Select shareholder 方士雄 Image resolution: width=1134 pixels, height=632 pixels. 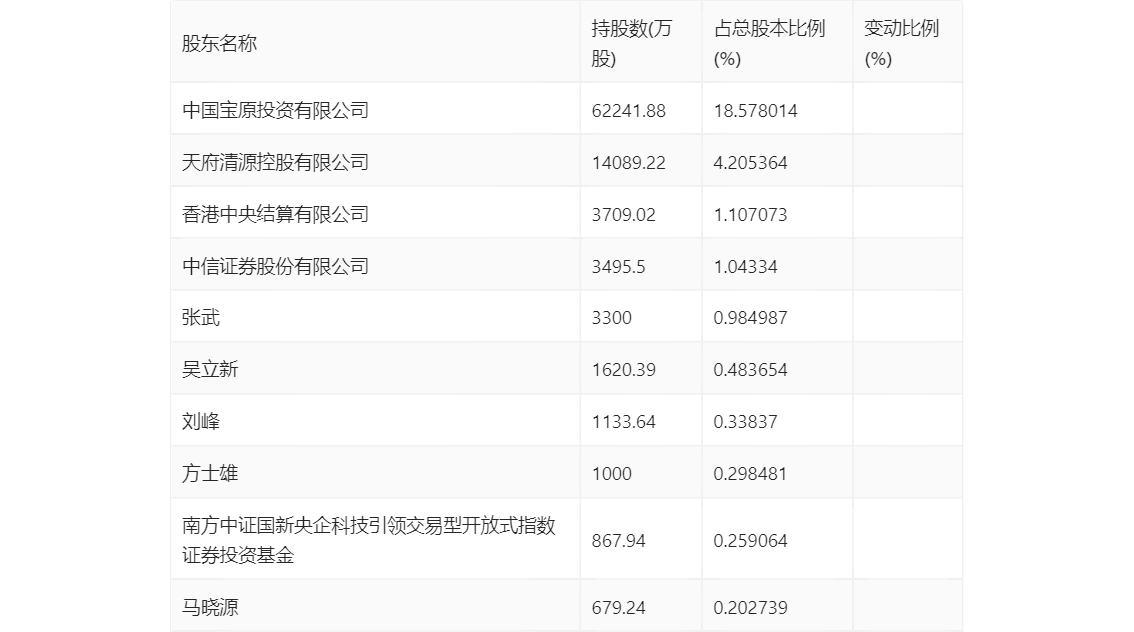(210, 474)
